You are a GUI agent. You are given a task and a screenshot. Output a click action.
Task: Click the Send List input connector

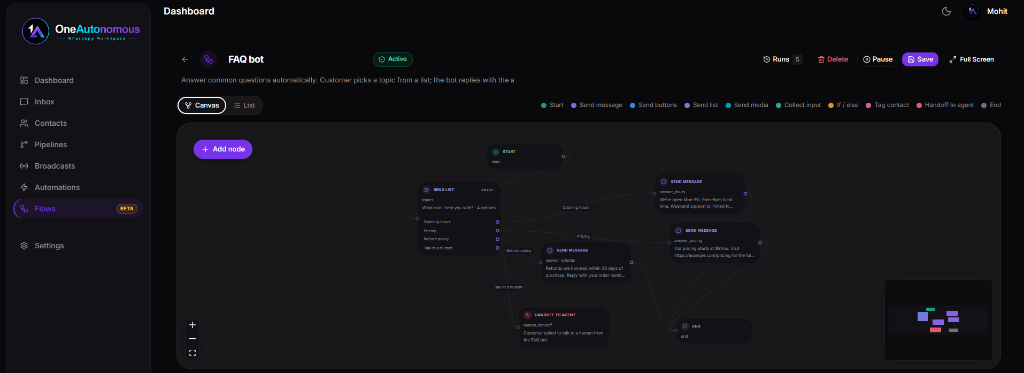[x=417, y=218]
